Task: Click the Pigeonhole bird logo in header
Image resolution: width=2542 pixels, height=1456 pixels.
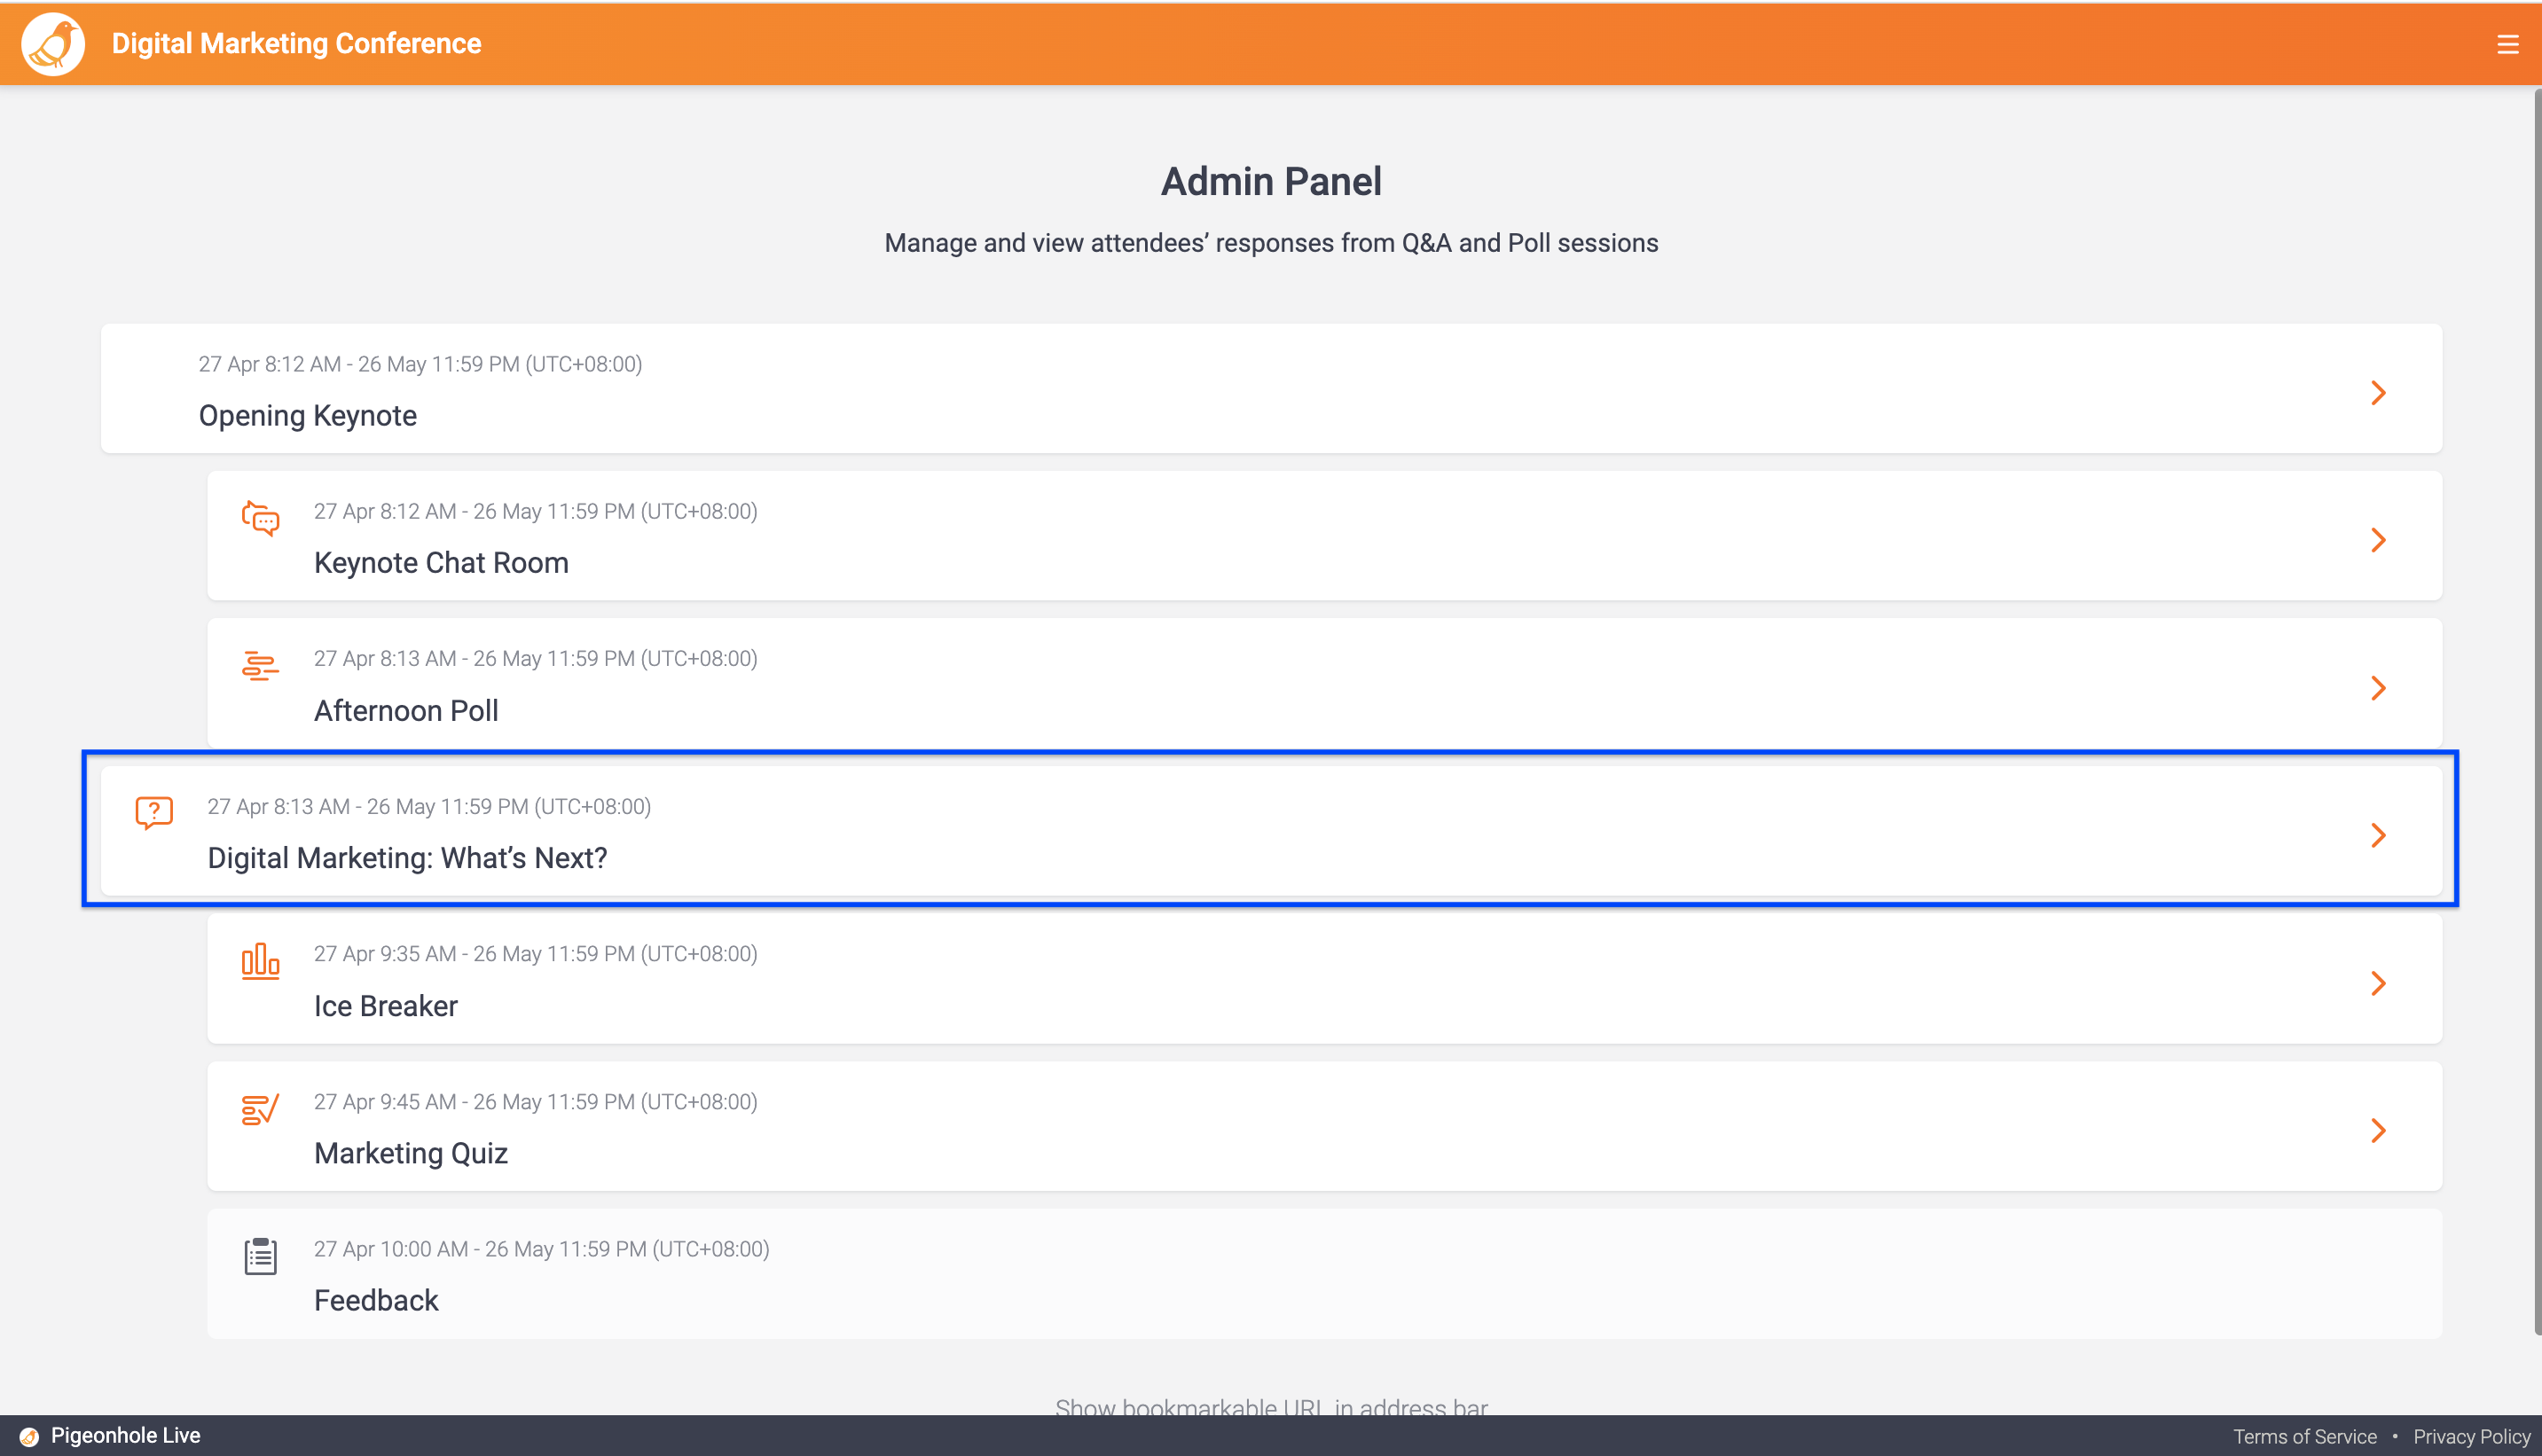Action: point(53,43)
